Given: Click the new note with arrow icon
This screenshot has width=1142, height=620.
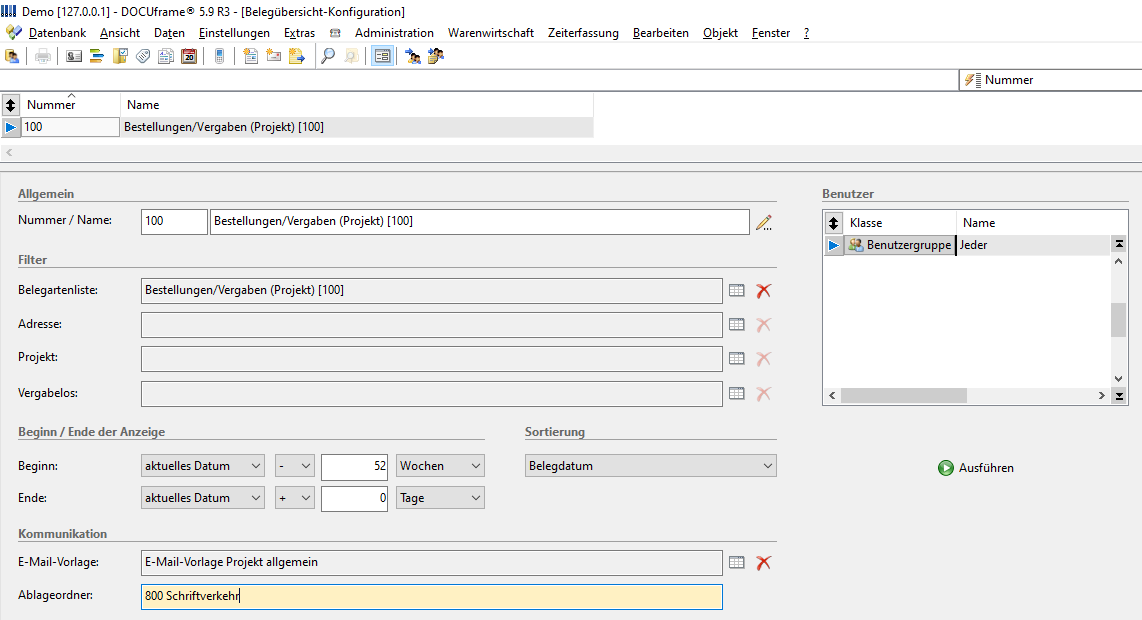Looking at the screenshot, I should click(296, 56).
